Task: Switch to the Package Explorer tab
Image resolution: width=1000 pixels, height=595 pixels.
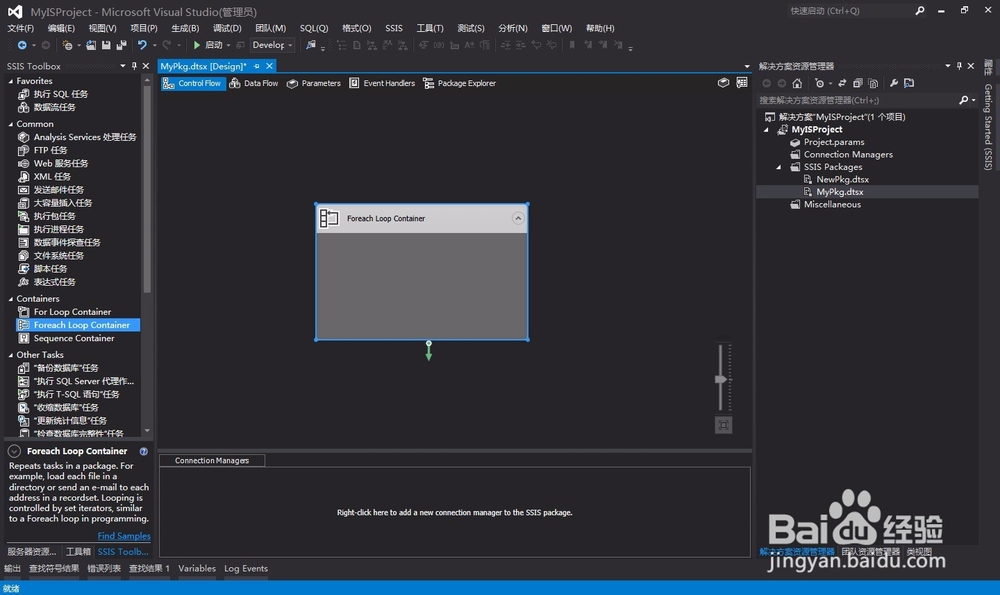Action: click(x=459, y=83)
